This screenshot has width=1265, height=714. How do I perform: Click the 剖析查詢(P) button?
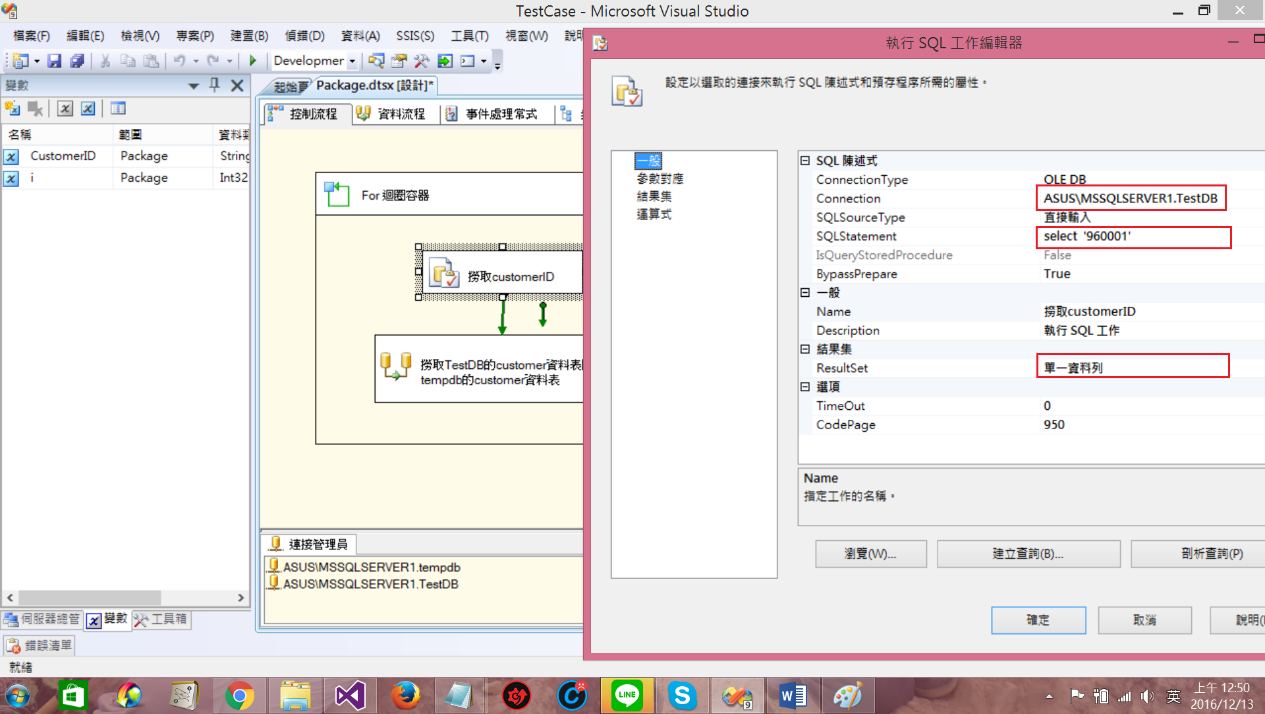pos(1198,553)
